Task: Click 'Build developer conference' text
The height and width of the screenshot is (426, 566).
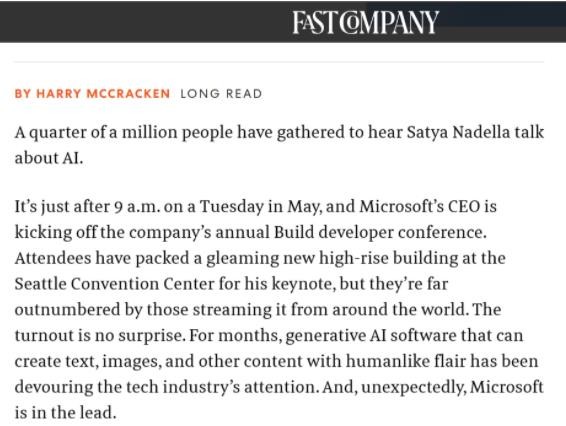Action: point(378,232)
